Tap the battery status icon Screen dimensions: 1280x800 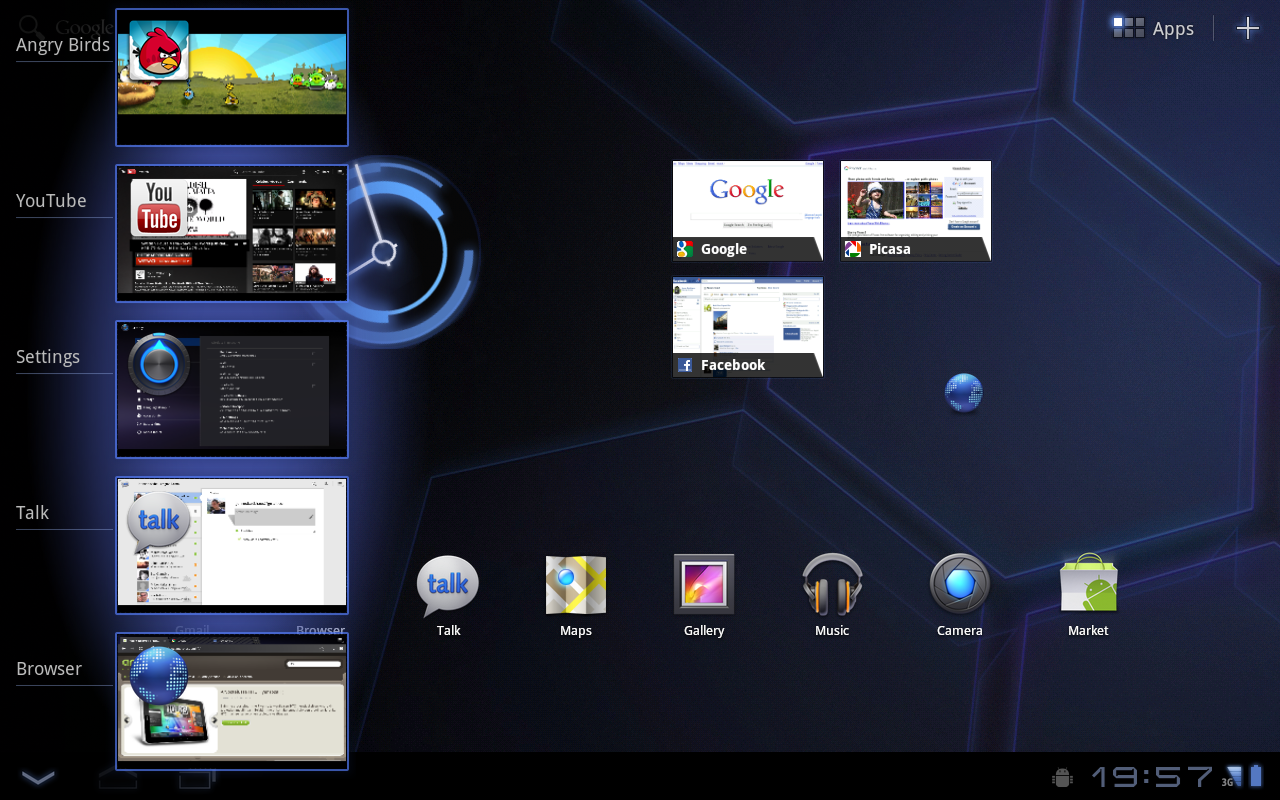1255,776
